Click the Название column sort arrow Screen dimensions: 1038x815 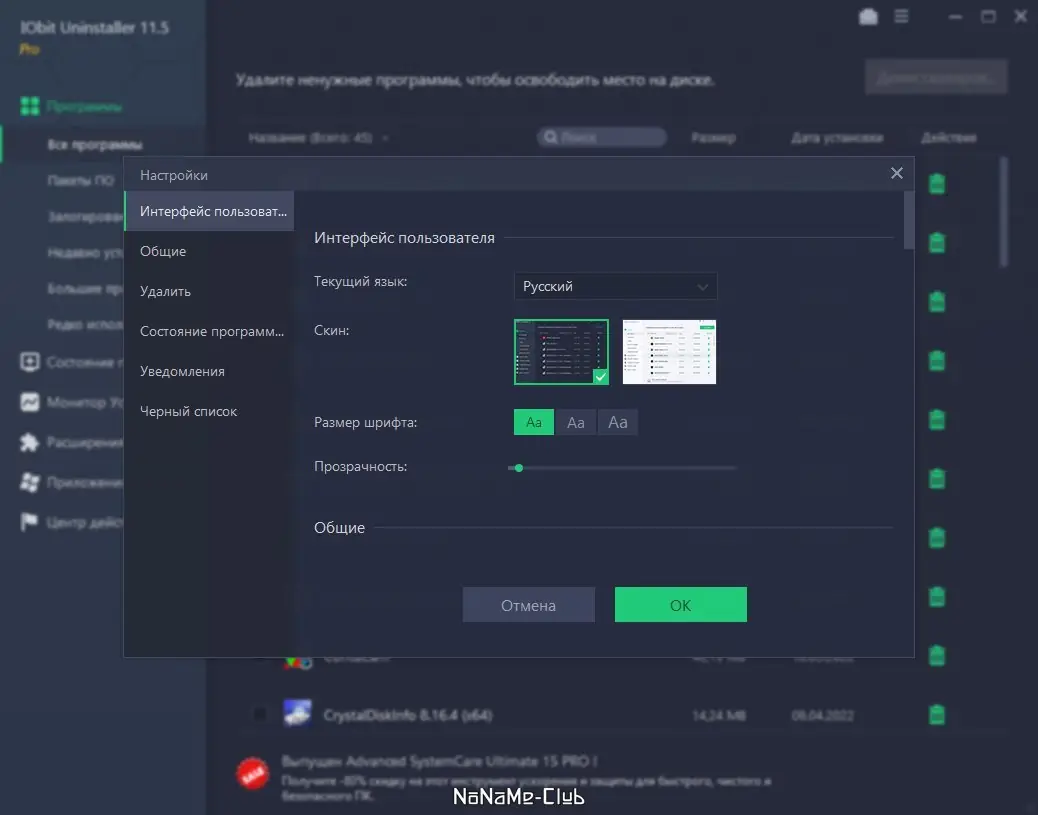click(x=385, y=138)
